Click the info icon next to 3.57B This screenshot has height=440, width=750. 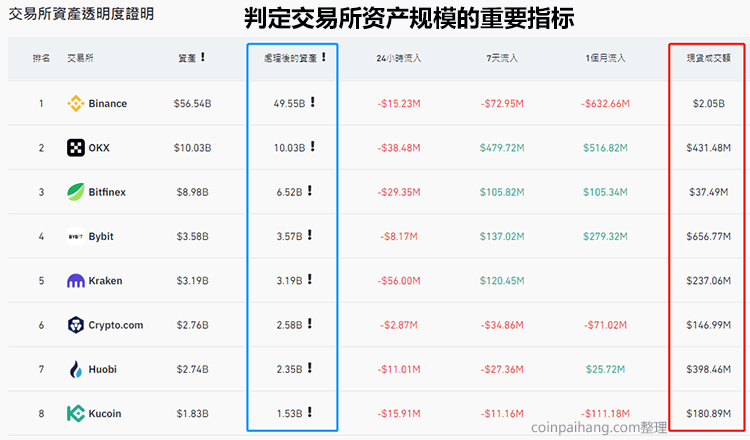[309, 235]
